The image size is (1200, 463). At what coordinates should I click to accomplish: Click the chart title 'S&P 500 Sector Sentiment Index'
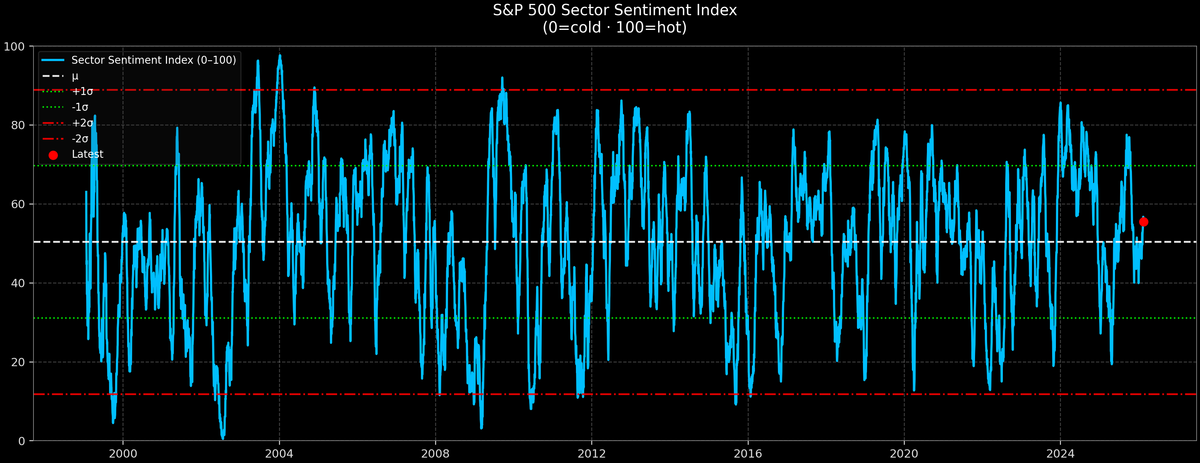pyautogui.click(x=613, y=10)
